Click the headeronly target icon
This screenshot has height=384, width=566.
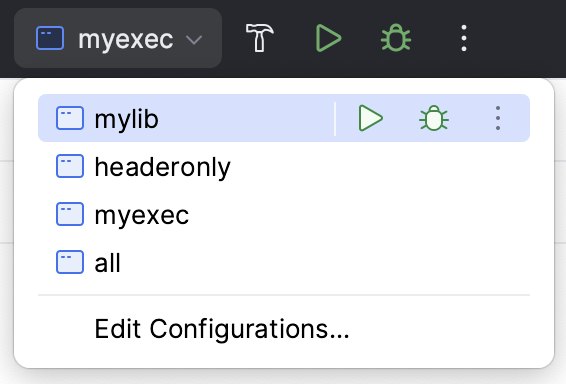tap(70, 166)
